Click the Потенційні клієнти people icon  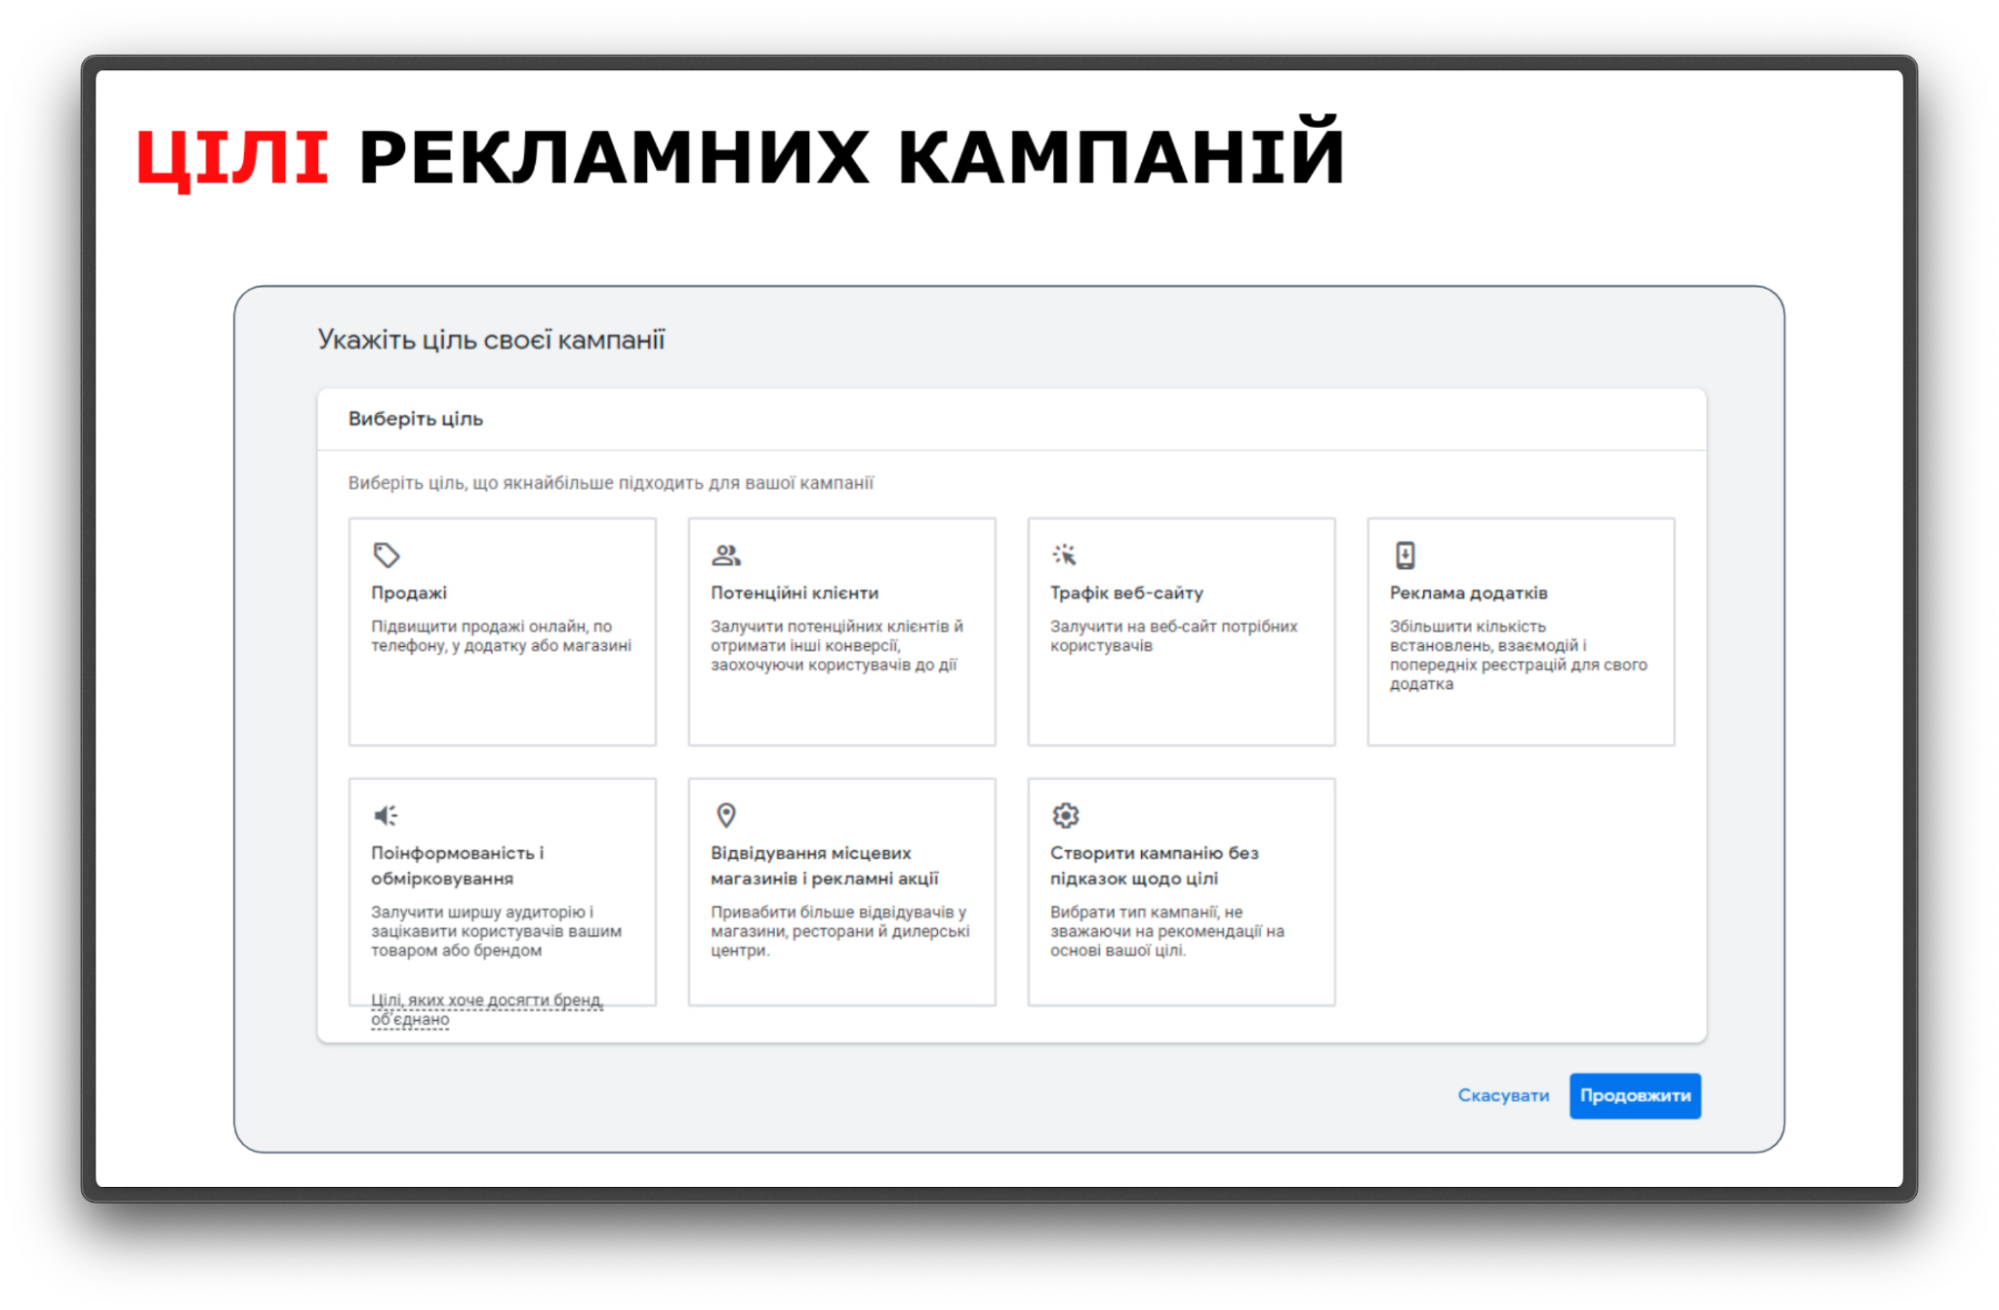point(726,555)
